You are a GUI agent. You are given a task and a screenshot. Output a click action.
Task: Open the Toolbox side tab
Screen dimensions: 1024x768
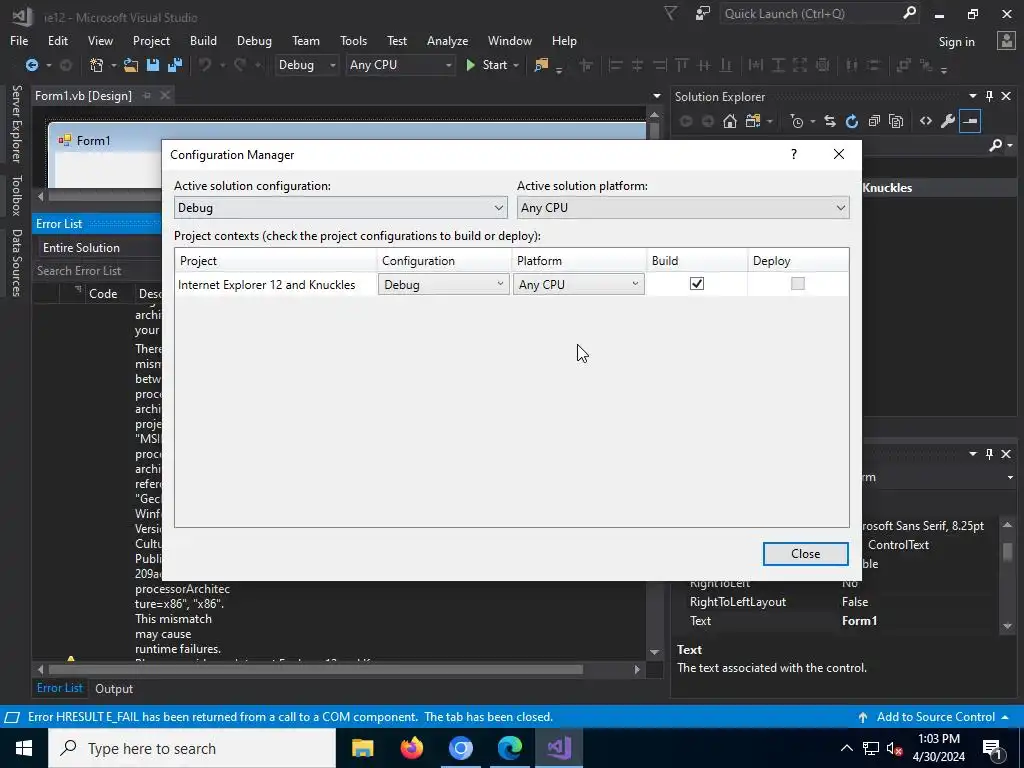16,195
